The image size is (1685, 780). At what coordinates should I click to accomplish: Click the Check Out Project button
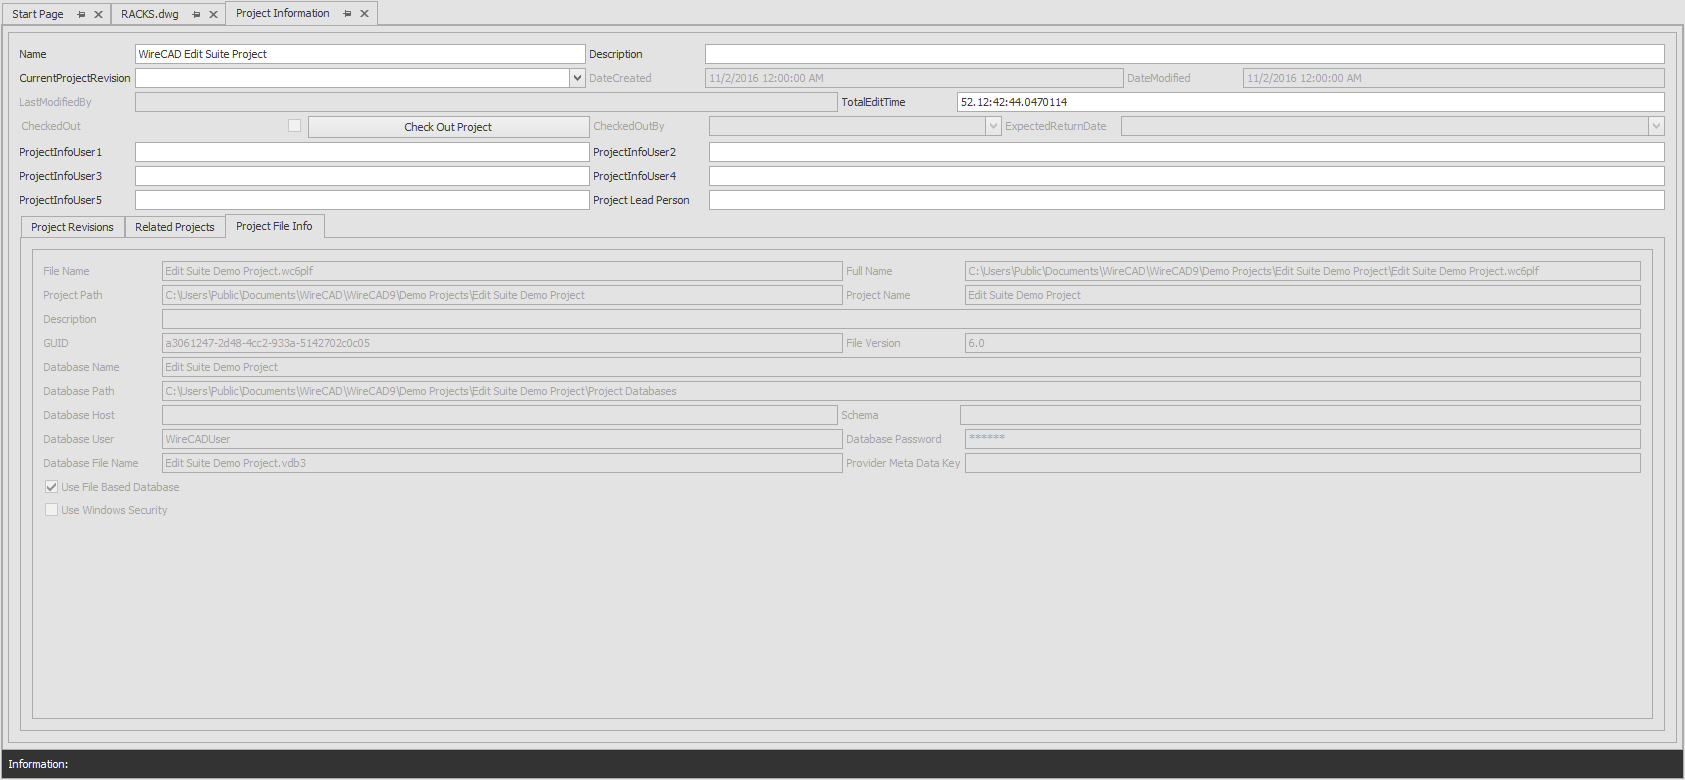point(448,127)
